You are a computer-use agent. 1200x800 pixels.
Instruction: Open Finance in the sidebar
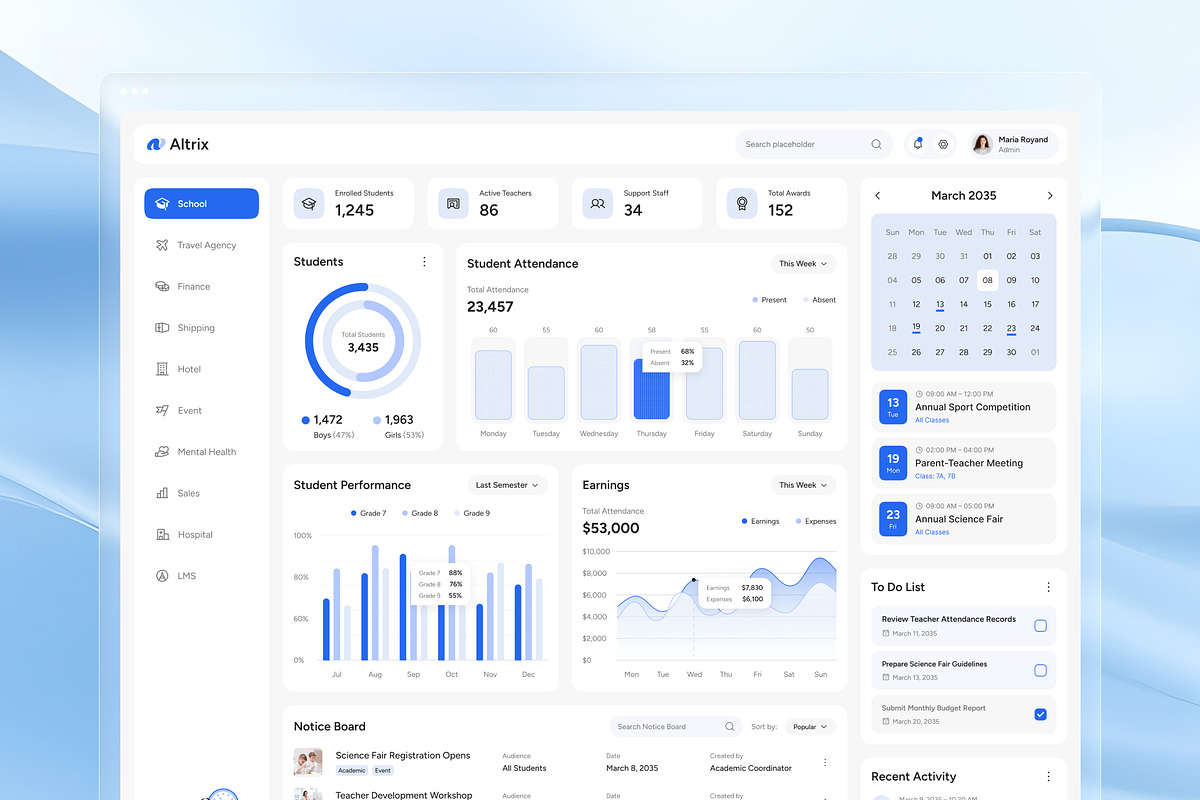201,286
